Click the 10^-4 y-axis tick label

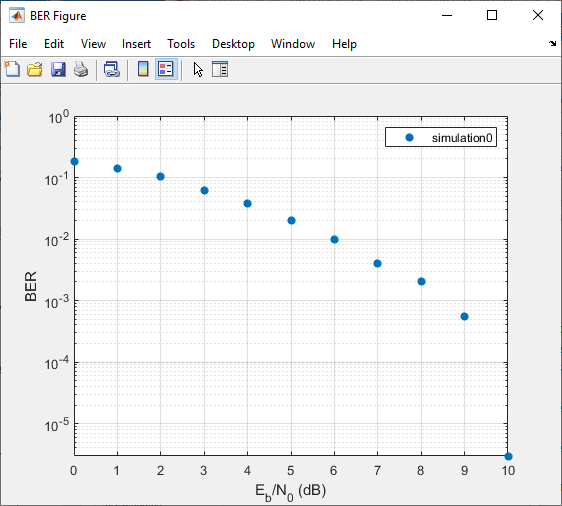[x=57, y=363]
